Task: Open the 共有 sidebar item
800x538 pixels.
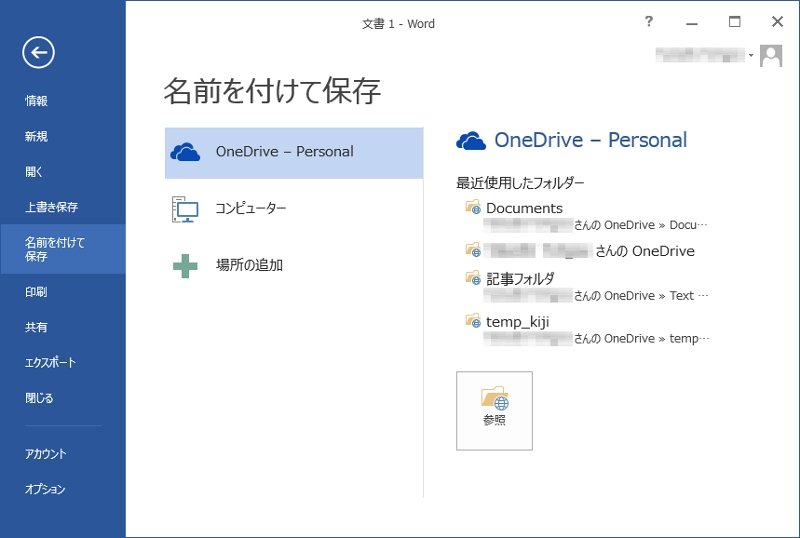Action: (x=36, y=327)
